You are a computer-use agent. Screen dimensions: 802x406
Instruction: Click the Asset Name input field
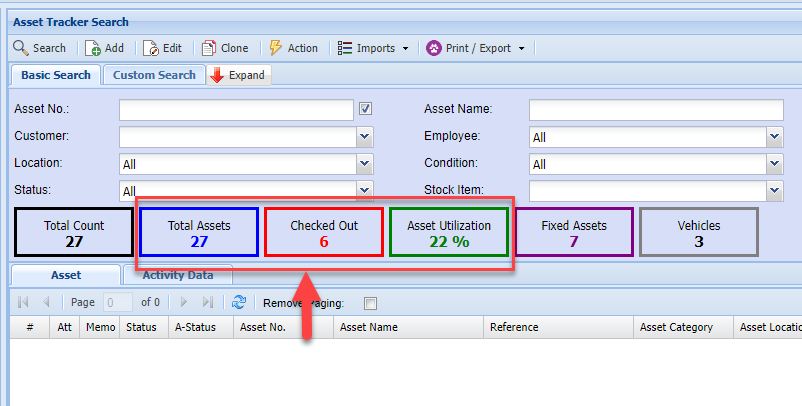point(655,110)
